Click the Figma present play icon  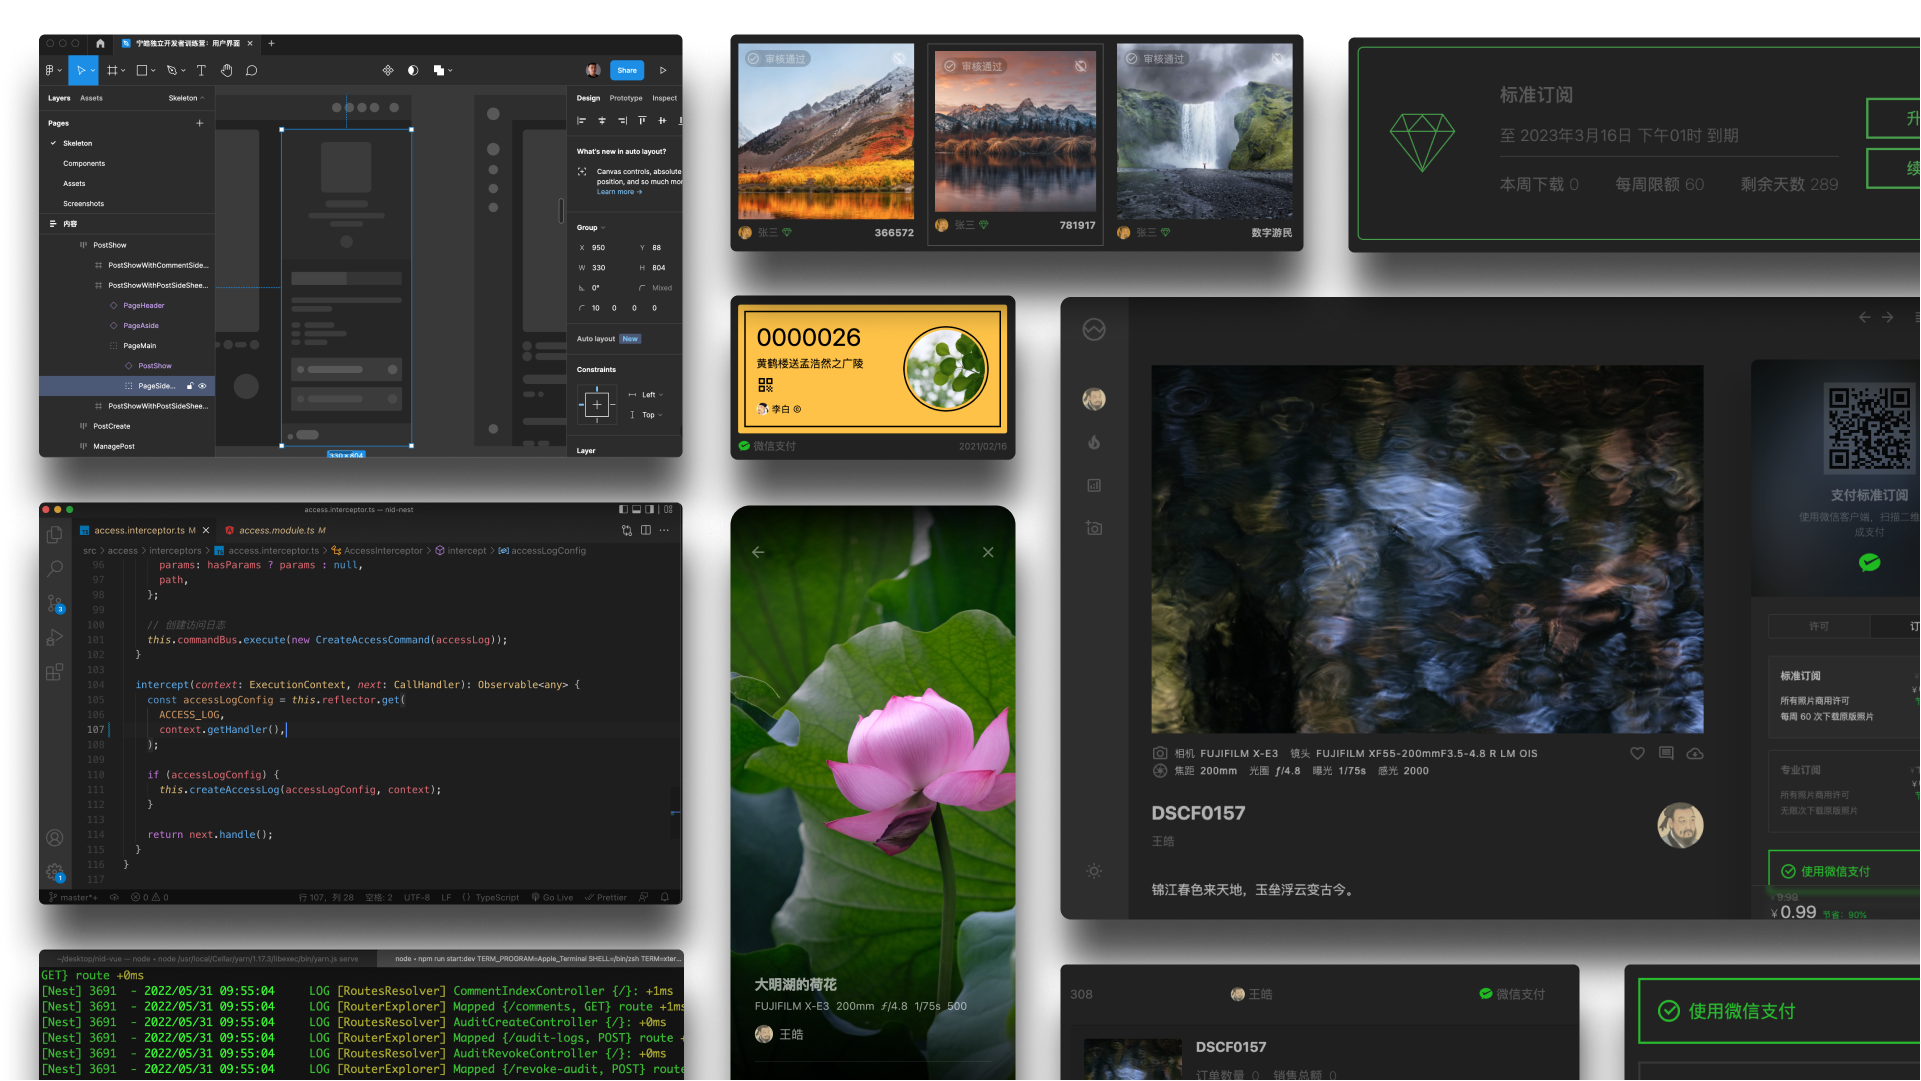coord(663,71)
